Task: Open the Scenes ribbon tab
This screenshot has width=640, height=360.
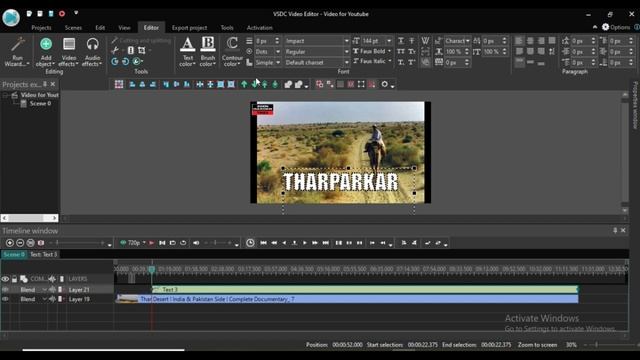Action: click(73, 28)
